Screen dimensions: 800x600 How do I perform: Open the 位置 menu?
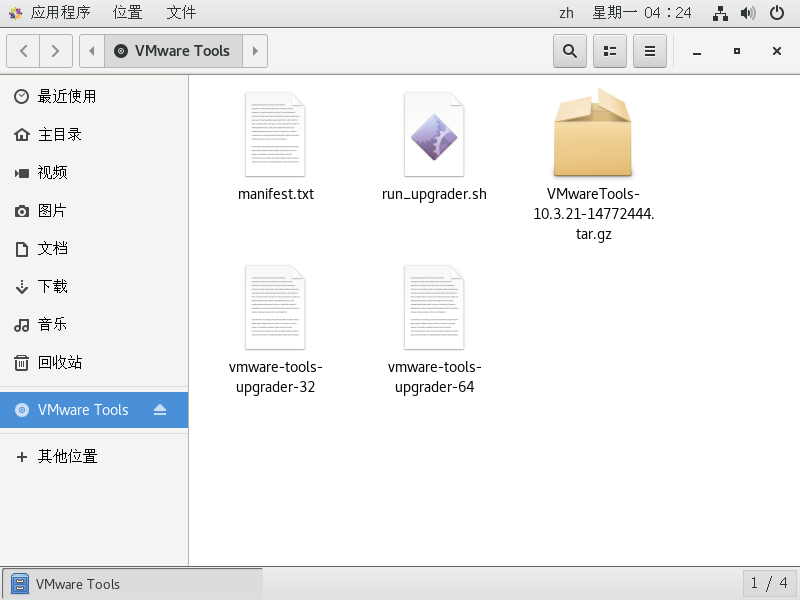[x=128, y=12]
